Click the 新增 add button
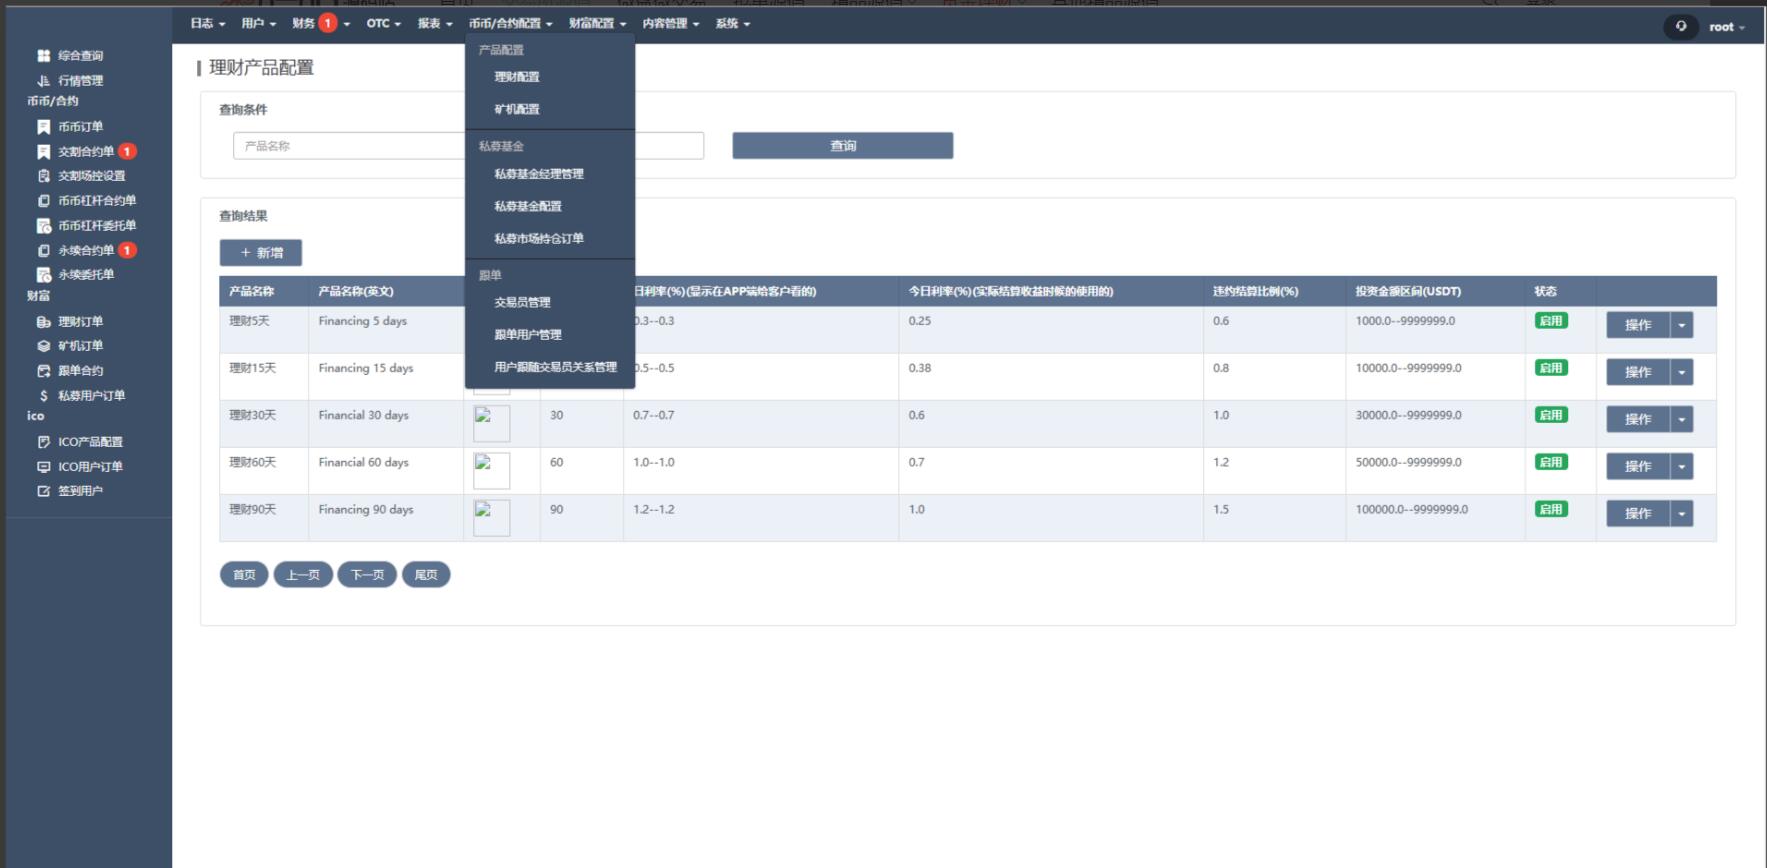Screen dimensions: 1767x868 261,253
